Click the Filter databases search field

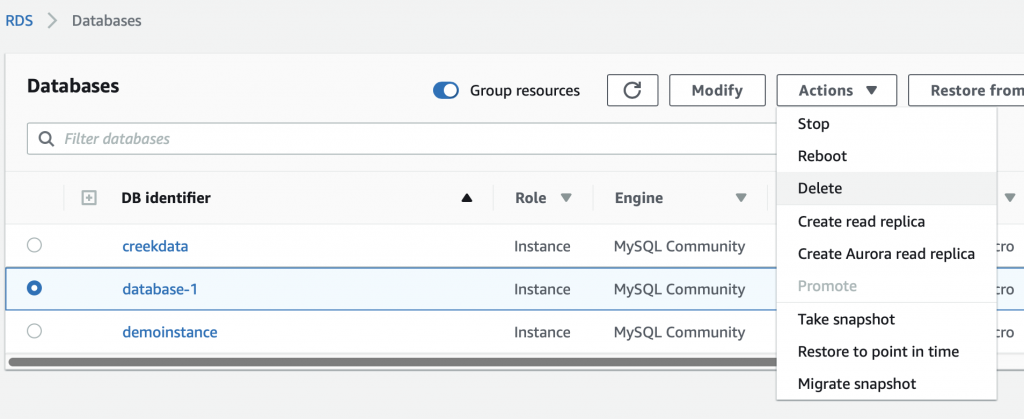pos(402,139)
